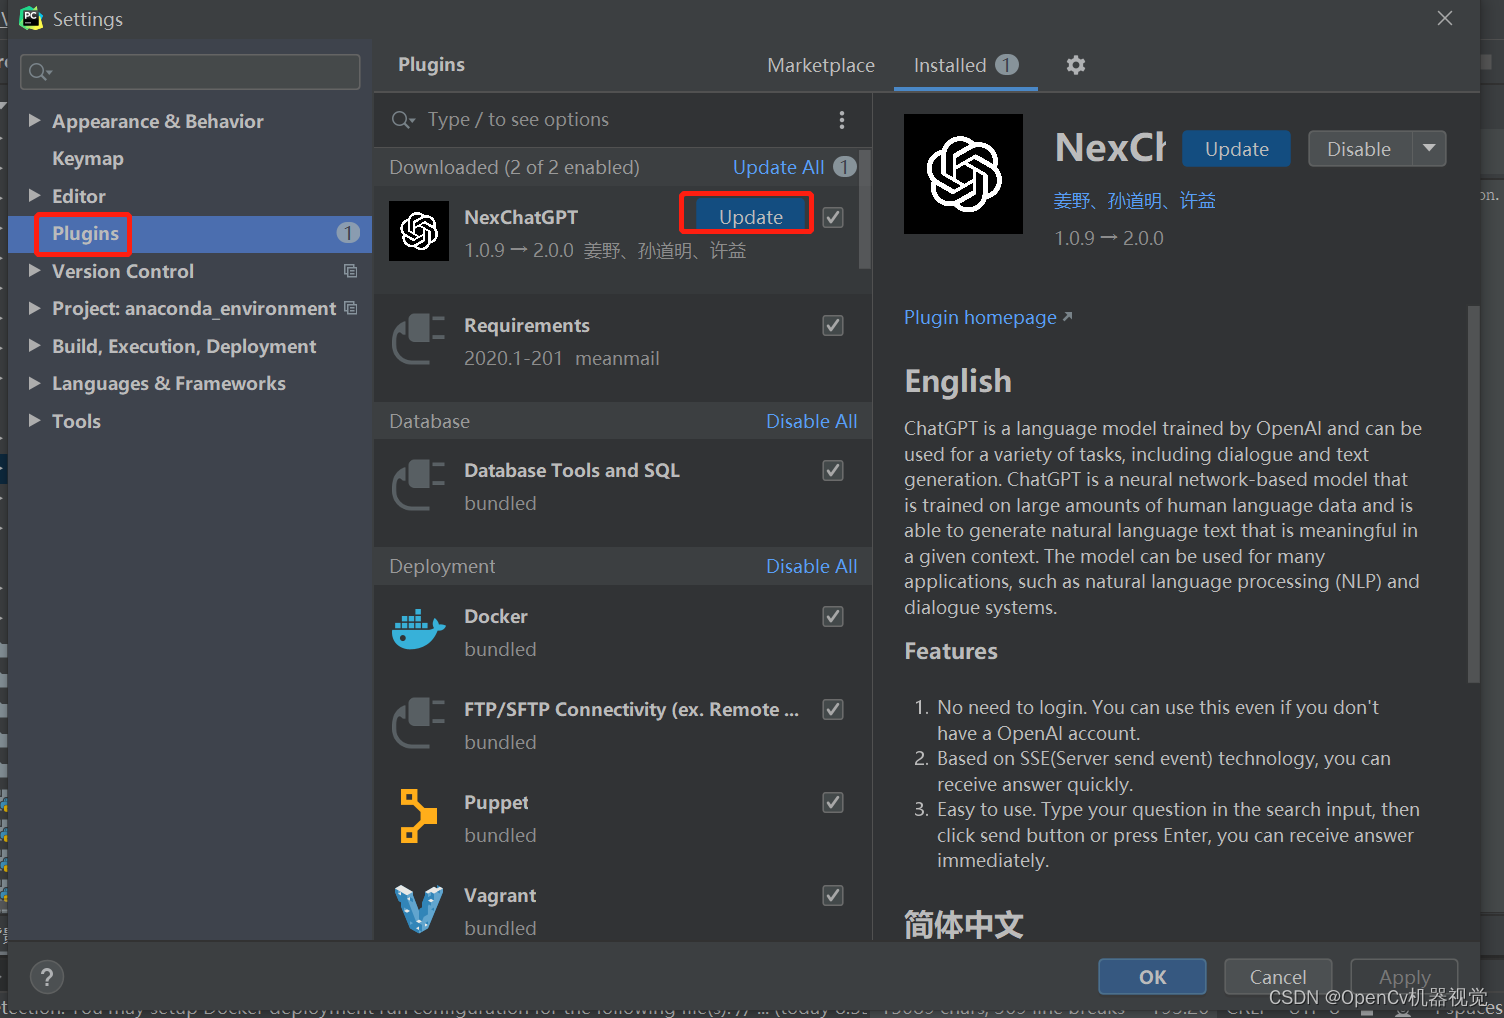This screenshot has height=1018, width=1504.
Task: Open the plugins gear settings menu
Action: coord(1076,65)
